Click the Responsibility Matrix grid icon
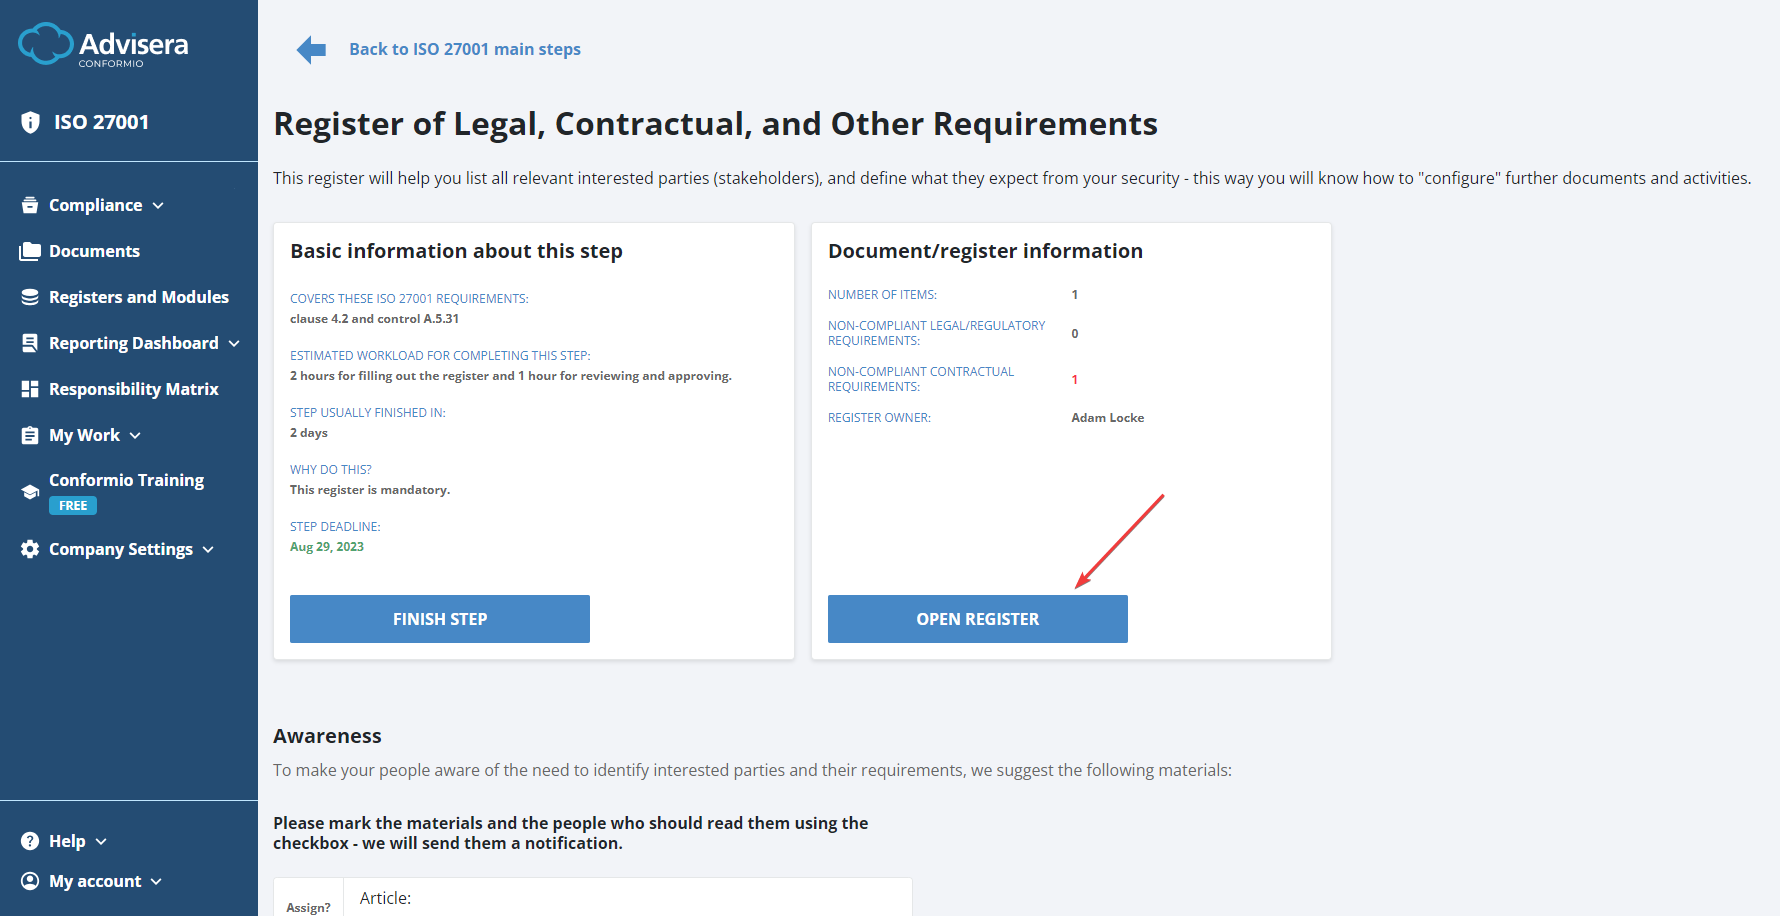 (30, 388)
